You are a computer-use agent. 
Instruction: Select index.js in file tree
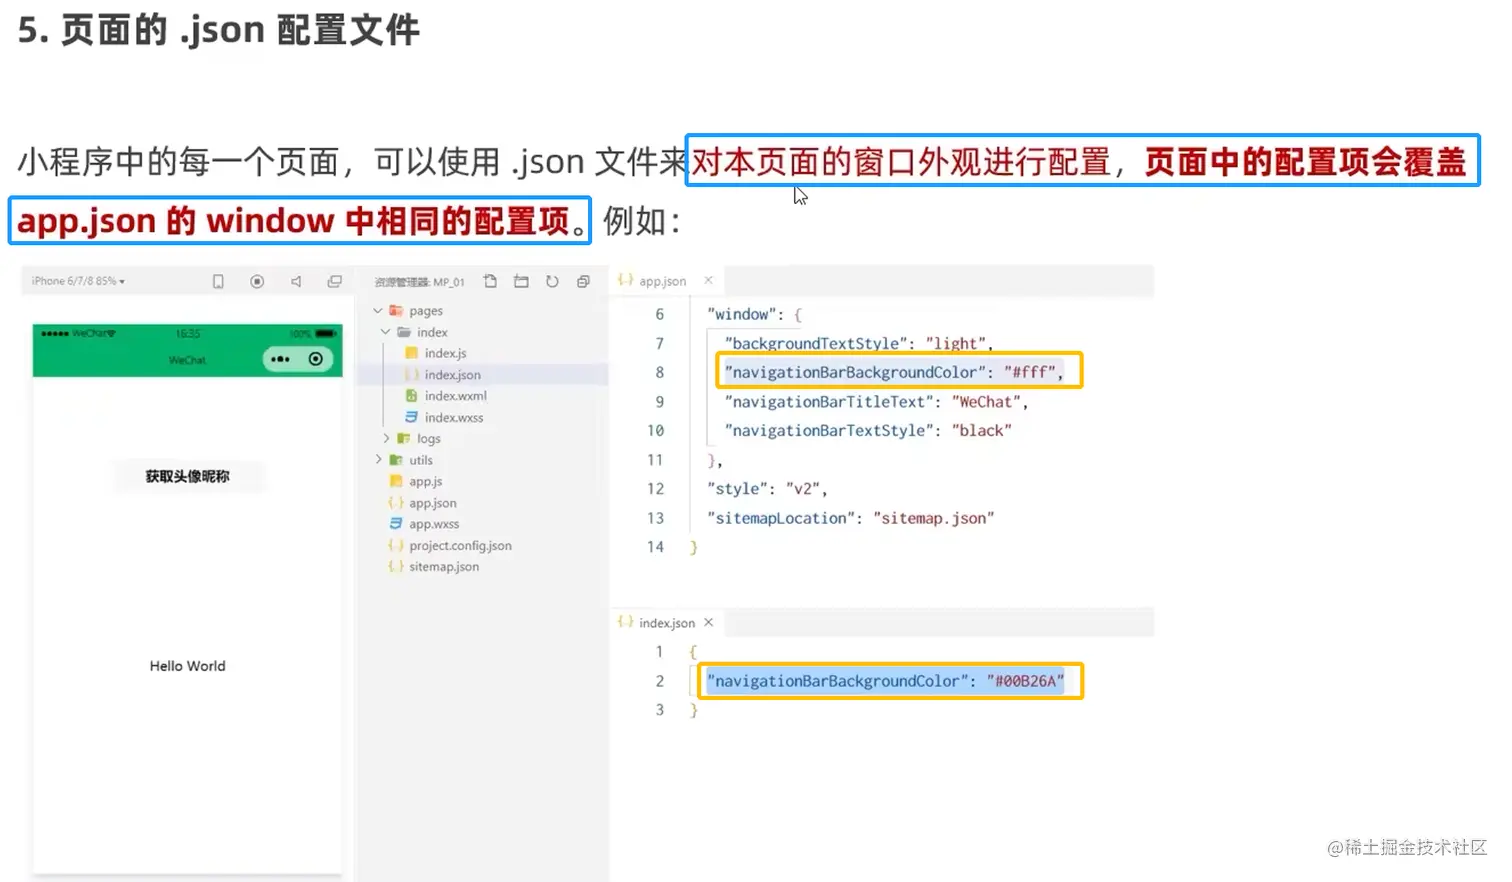coord(445,353)
